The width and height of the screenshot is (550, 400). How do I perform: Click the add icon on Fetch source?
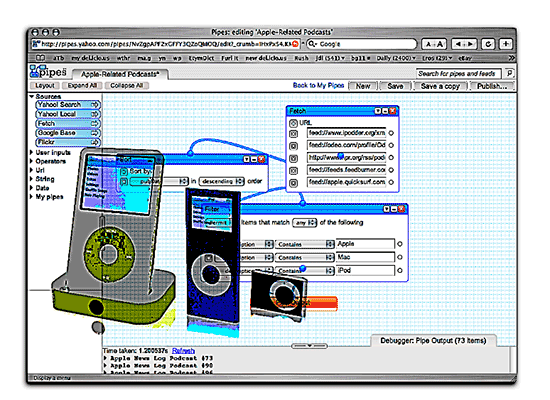[94, 124]
